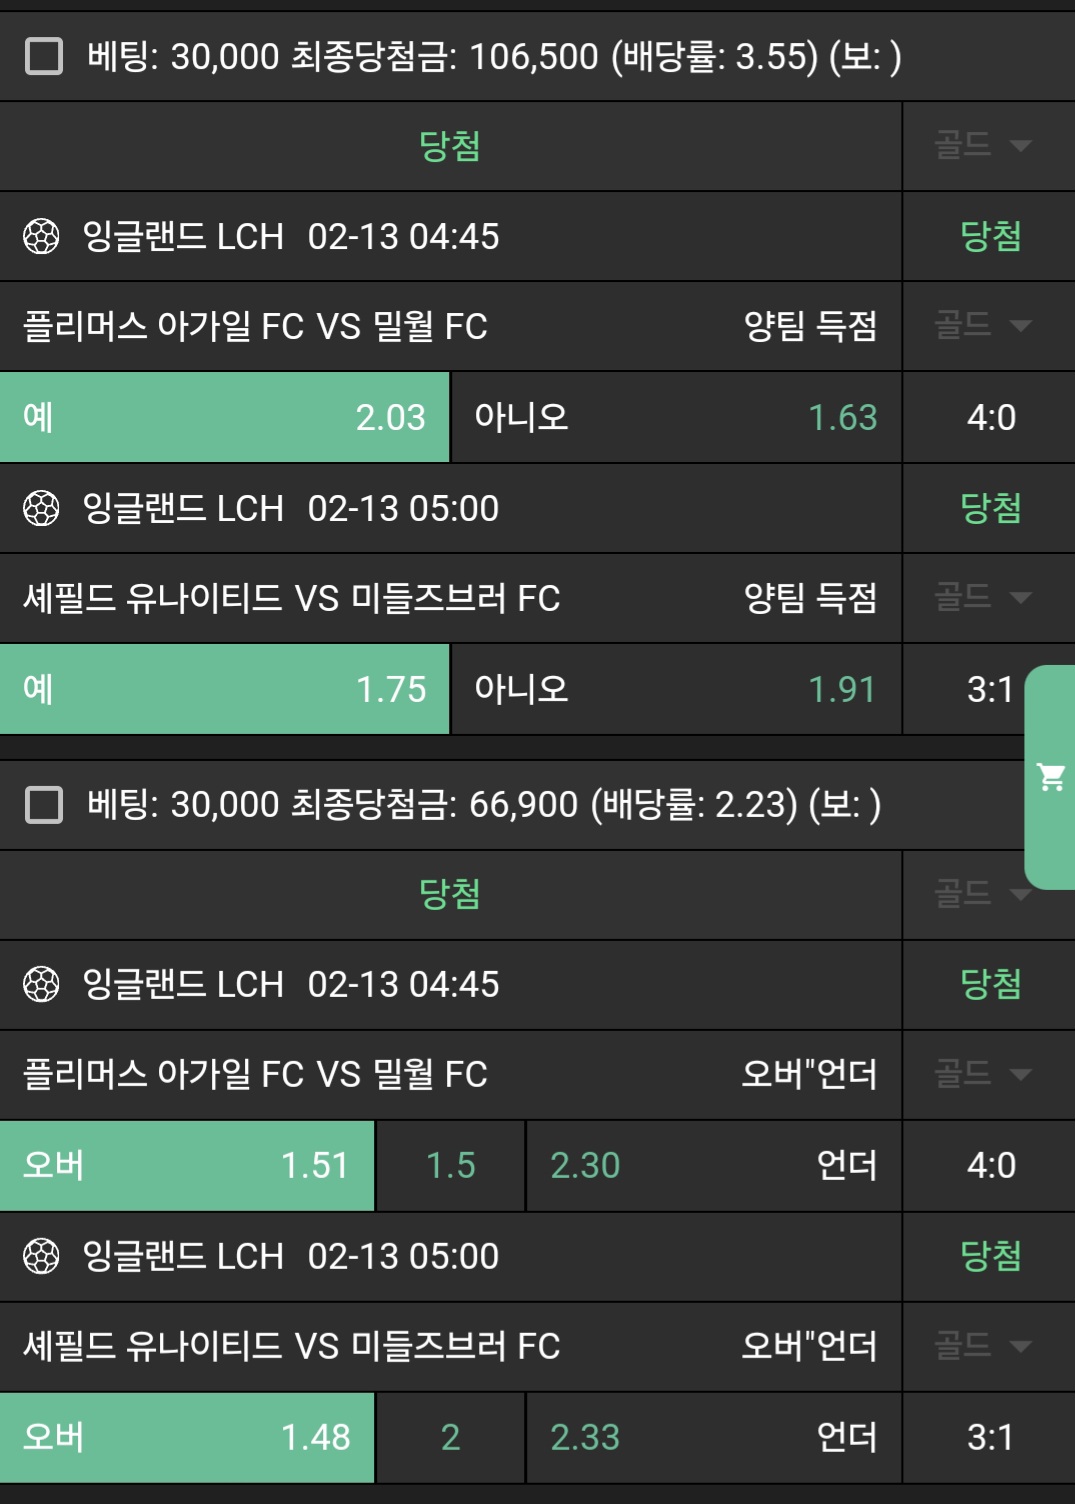This screenshot has height=1504, width=1075.
Task: Click soccer ball icon on 04:45 row in 3.55 odds bet
Action: point(41,237)
